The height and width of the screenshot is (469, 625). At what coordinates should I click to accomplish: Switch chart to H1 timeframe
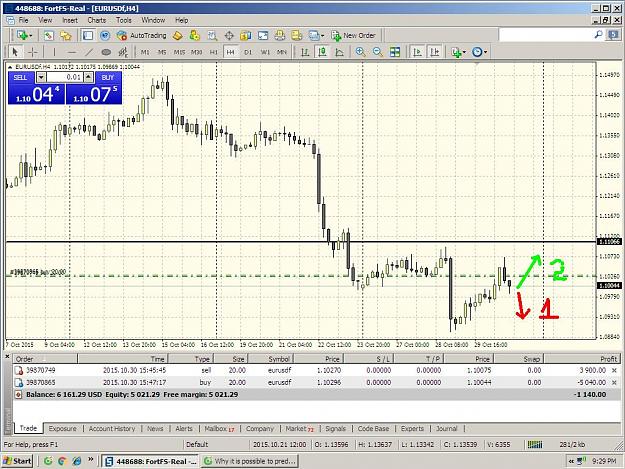(x=214, y=52)
